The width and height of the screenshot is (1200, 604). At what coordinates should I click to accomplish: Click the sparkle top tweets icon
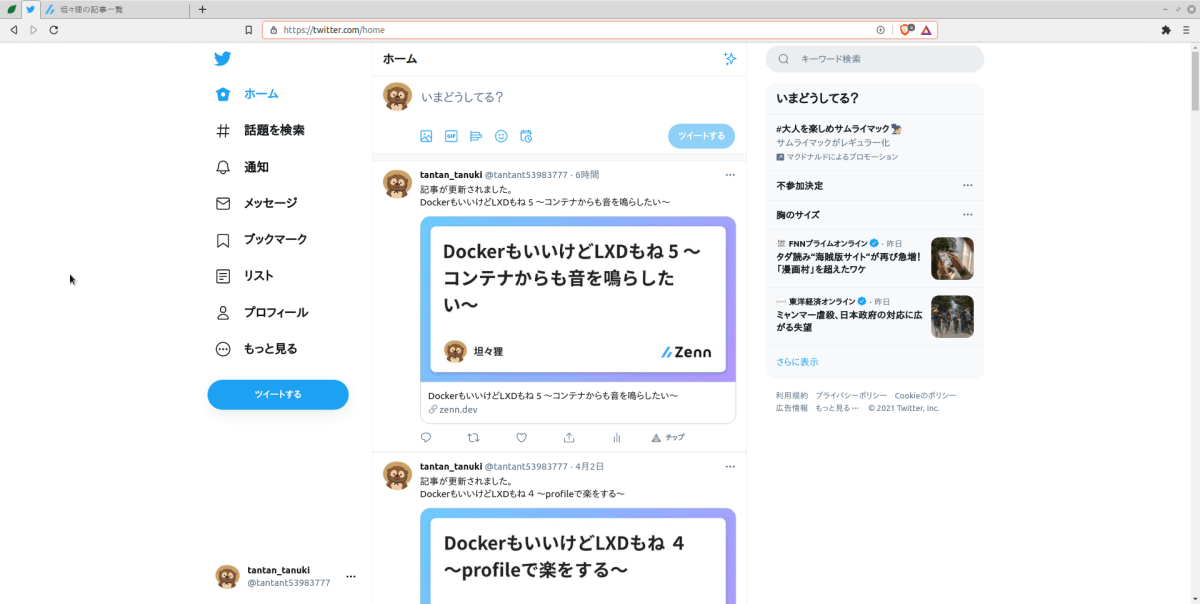click(x=730, y=59)
